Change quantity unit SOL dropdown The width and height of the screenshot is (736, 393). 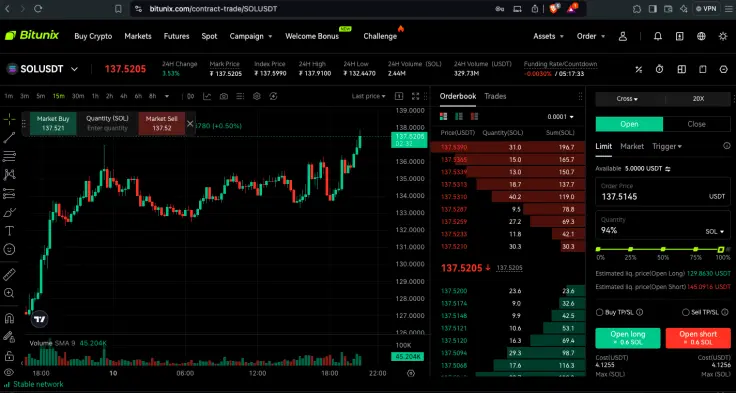[715, 232]
